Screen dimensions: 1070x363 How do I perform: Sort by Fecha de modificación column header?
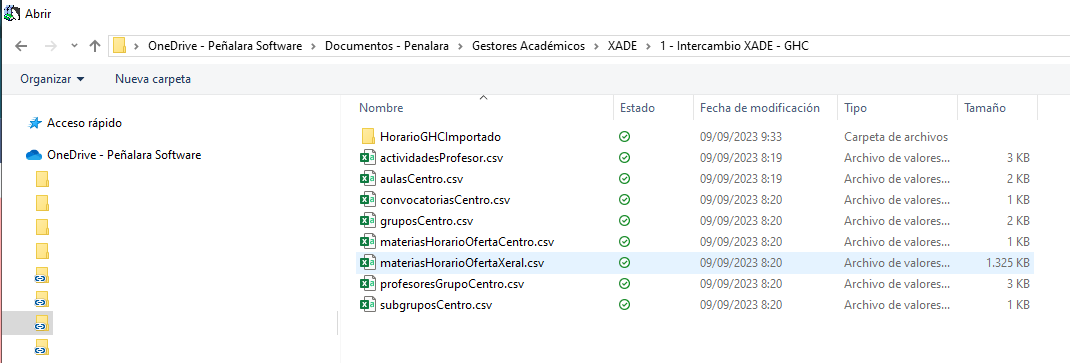(760, 108)
